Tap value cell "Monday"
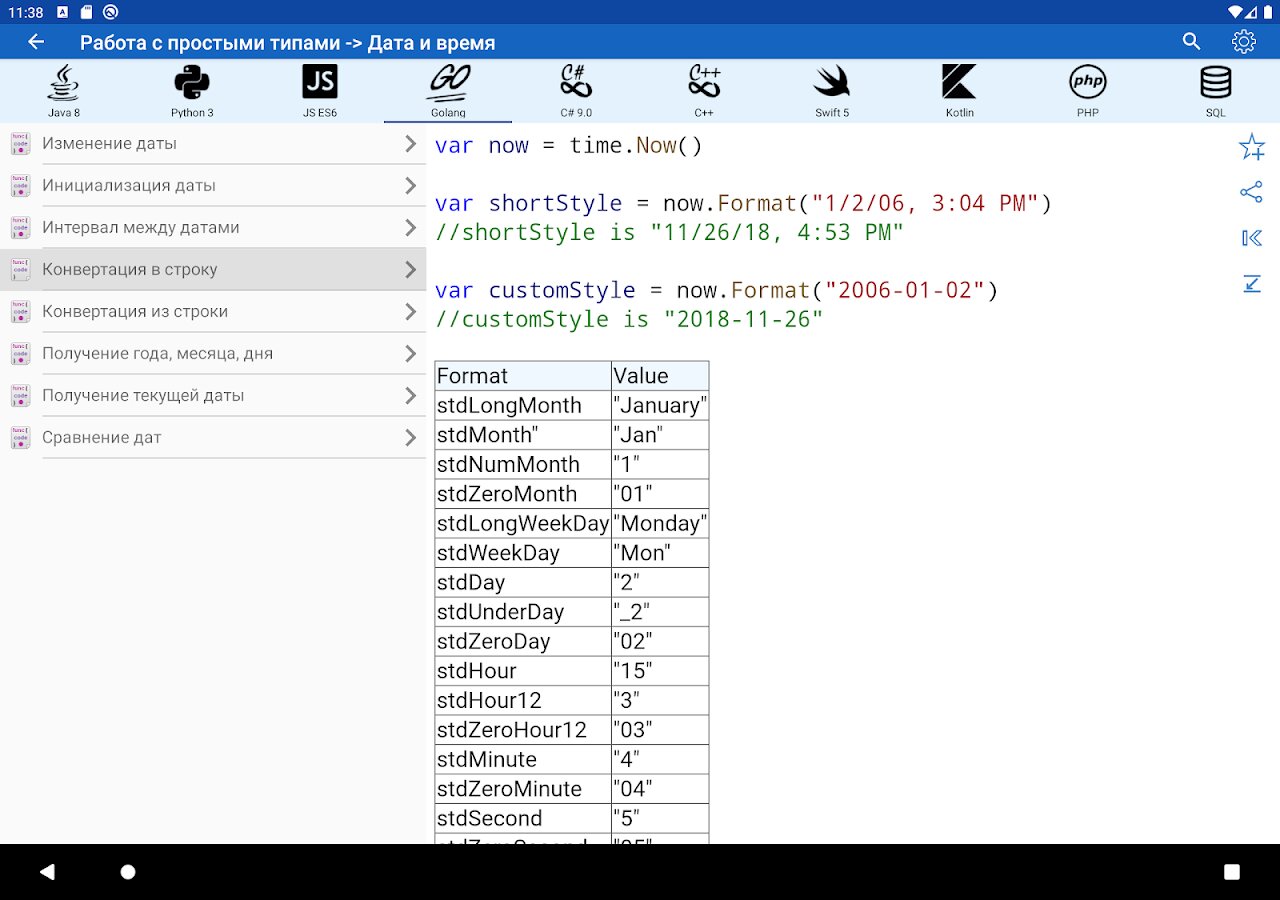 coord(660,524)
